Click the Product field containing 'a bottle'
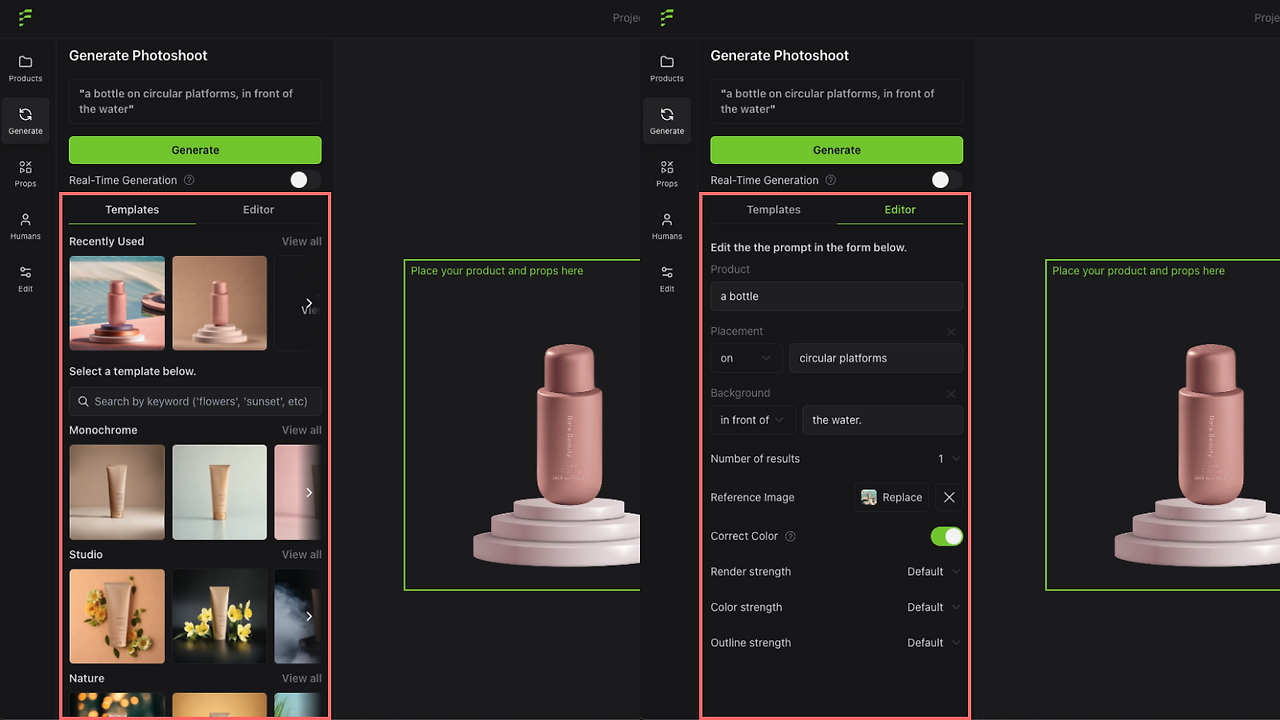The width and height of the screenshot is (1280, 720). pyautogui.click(x=837, y=296)
